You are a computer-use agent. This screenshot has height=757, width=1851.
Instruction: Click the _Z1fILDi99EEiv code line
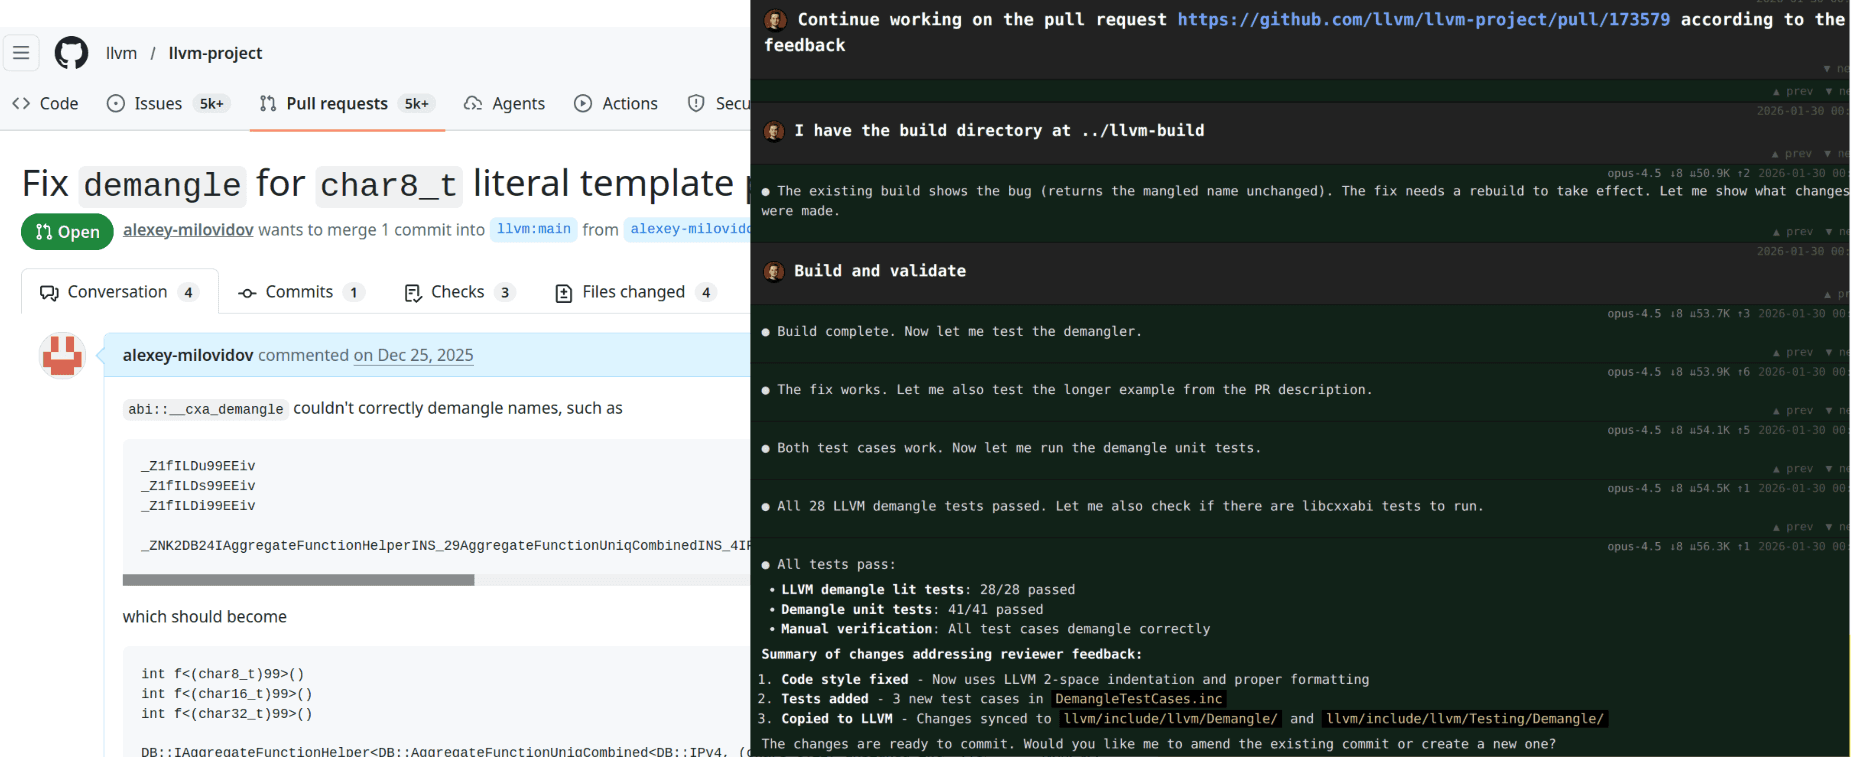click(198, 506)
